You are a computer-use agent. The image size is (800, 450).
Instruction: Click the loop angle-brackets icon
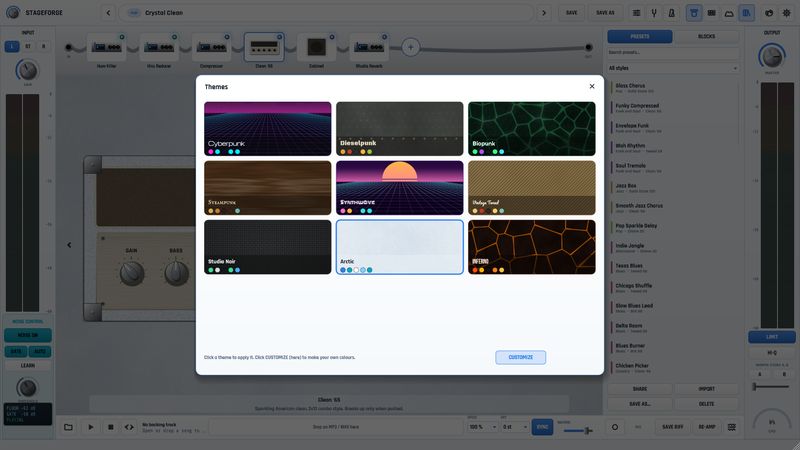pos(129,427)
